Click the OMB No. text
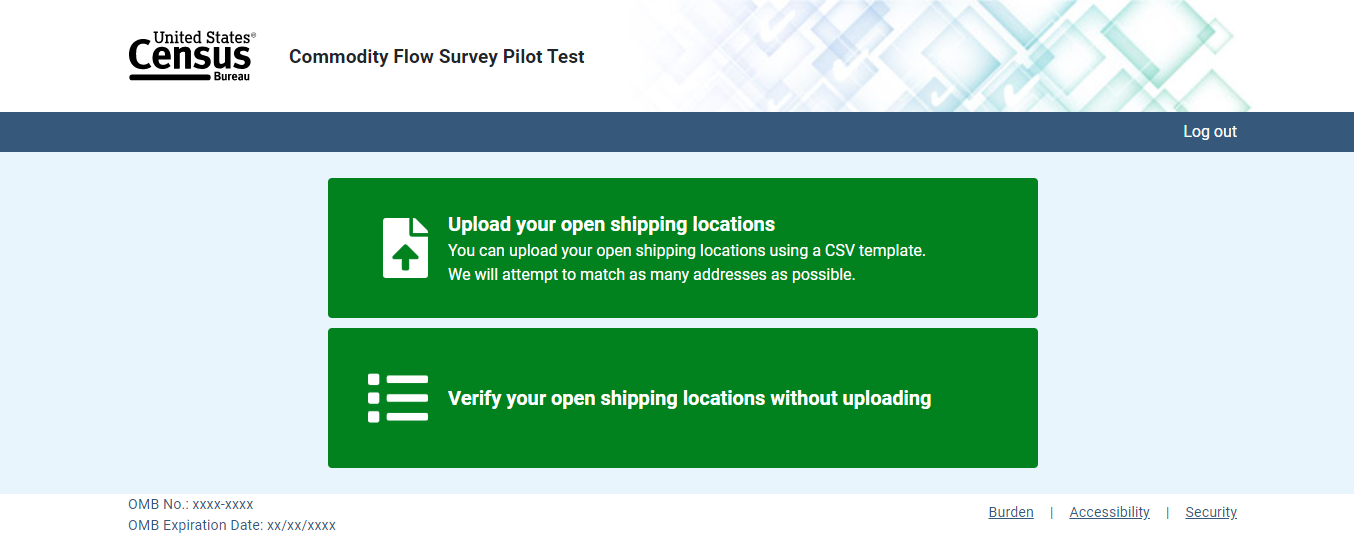The height and width of the screenshot is (540, 1354). [x=190, y=504]
